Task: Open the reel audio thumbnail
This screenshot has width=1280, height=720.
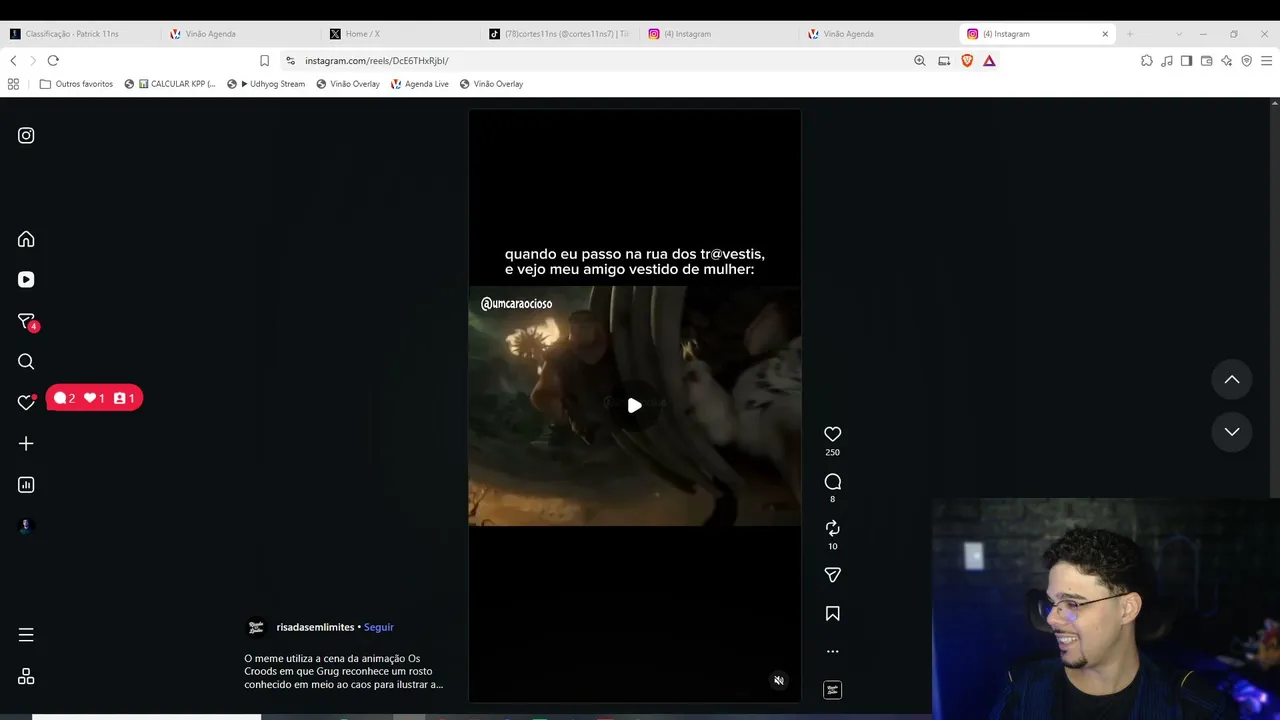Action: [x=832, y=690]
